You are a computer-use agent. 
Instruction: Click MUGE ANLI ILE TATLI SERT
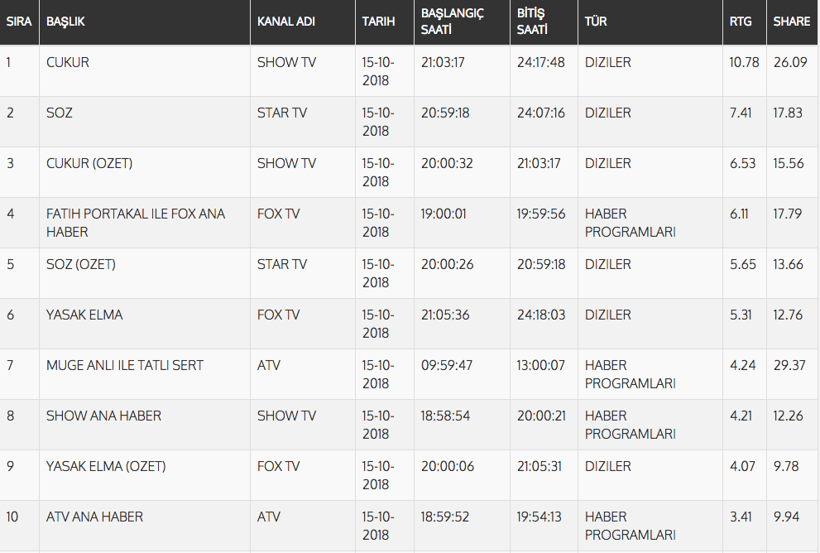(x=124, y=365)
